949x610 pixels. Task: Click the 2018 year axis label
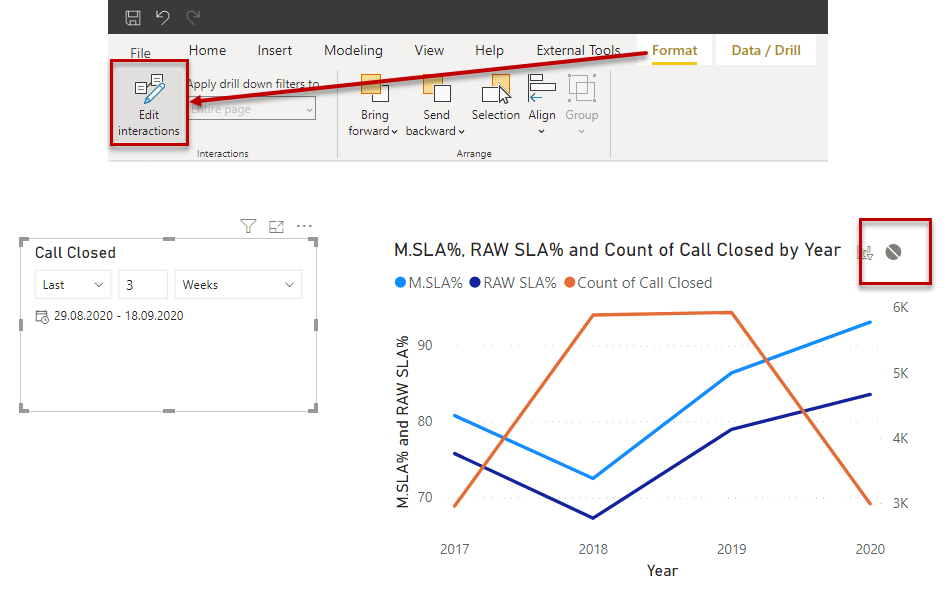593,549
